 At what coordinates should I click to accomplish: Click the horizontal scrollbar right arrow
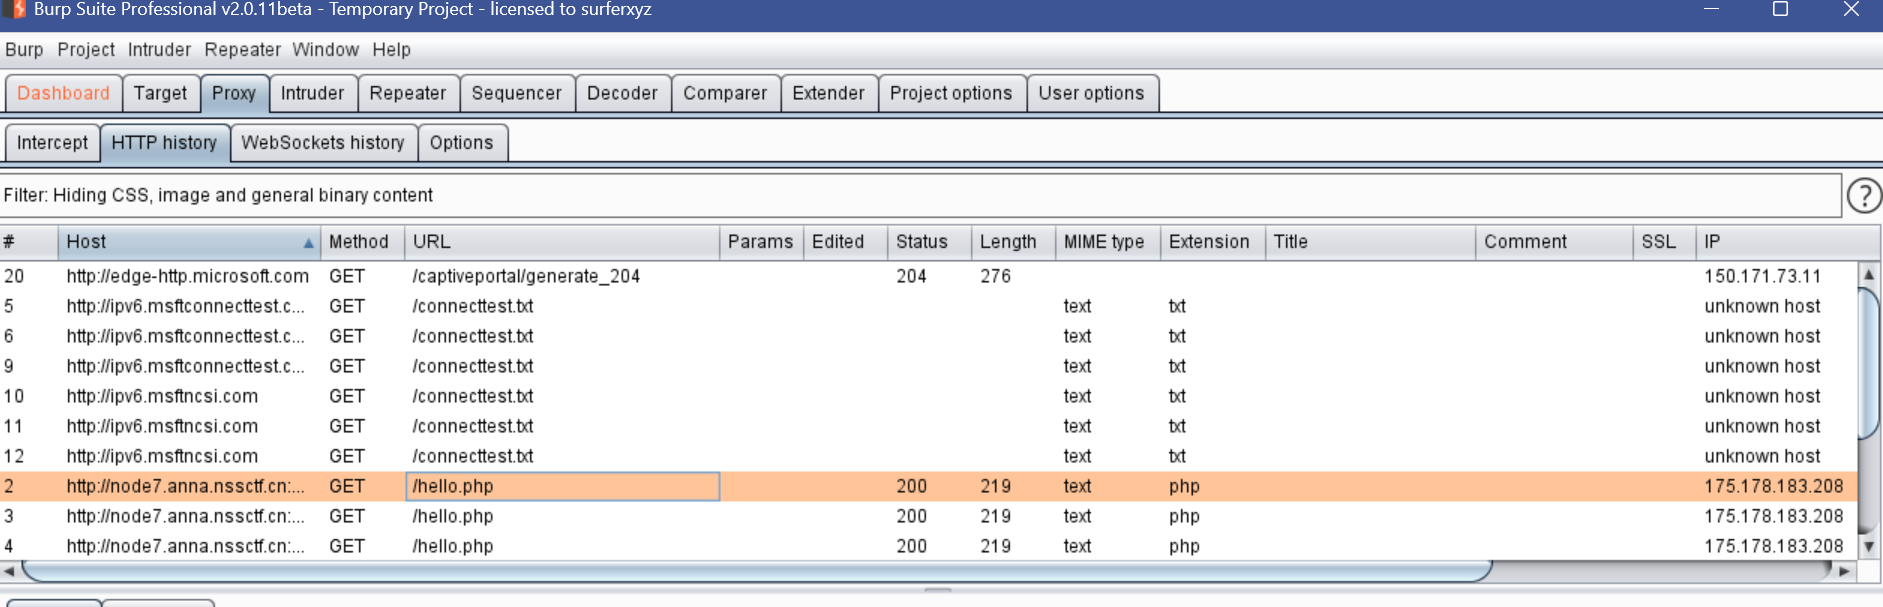(1845, 571)
